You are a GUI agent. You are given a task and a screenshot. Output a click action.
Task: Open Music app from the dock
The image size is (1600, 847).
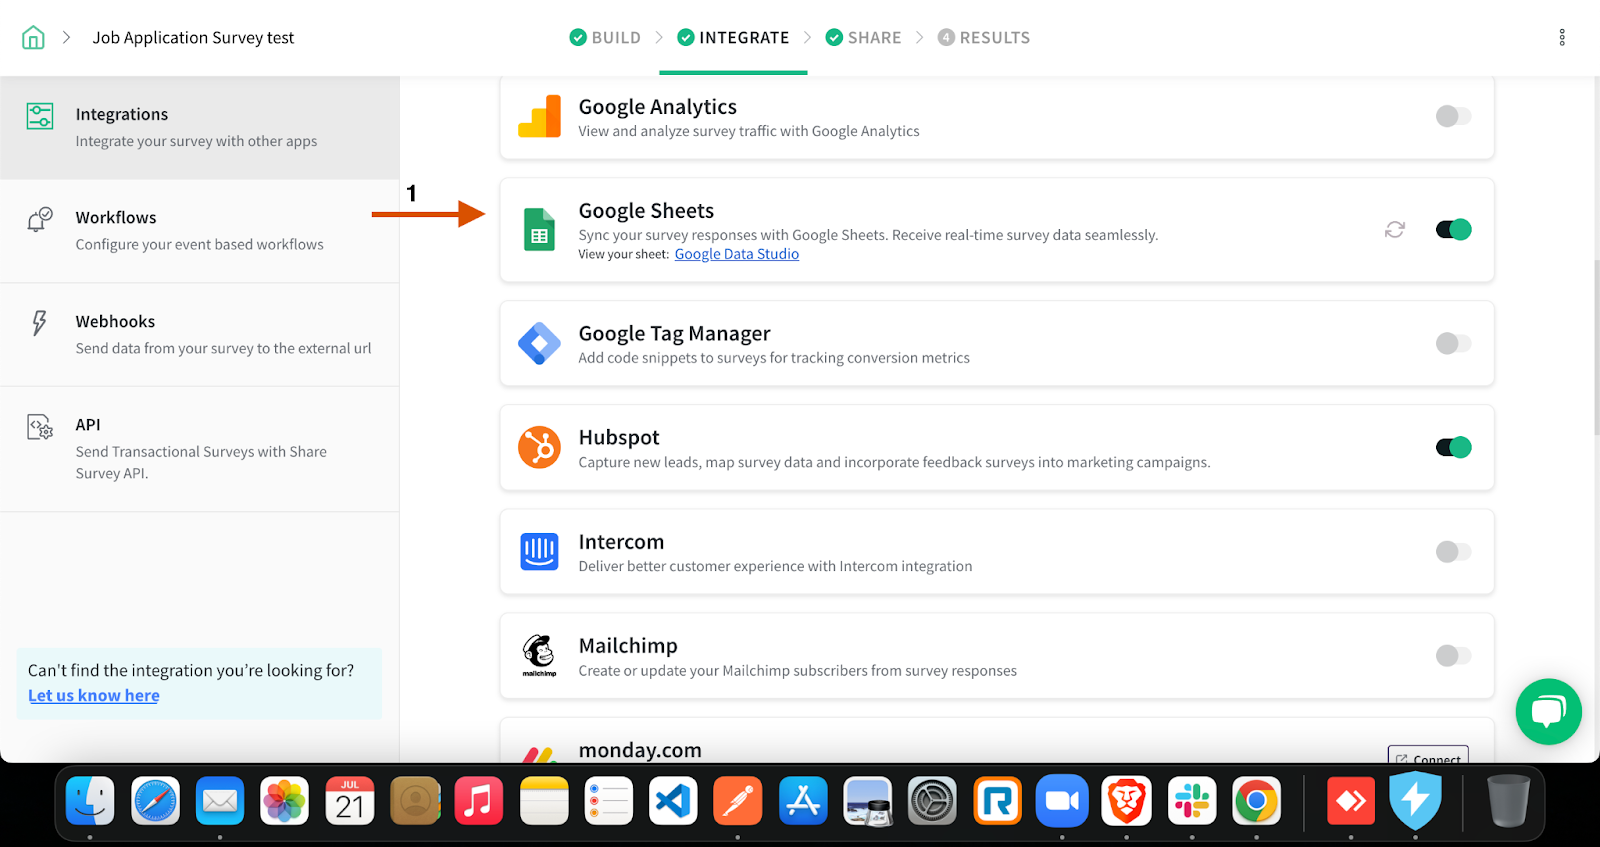click(x=479, y=801)
